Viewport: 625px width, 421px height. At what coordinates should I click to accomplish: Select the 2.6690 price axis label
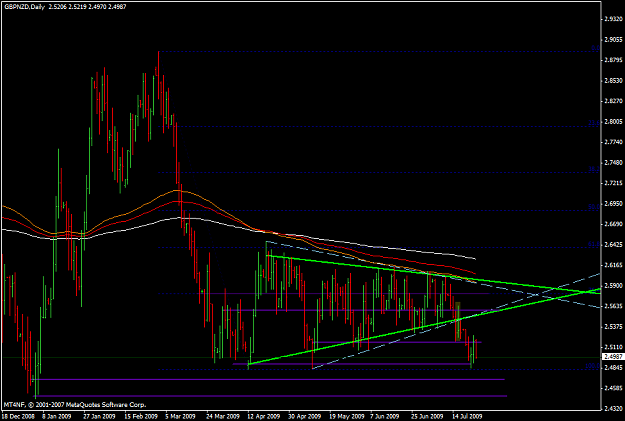613,224
